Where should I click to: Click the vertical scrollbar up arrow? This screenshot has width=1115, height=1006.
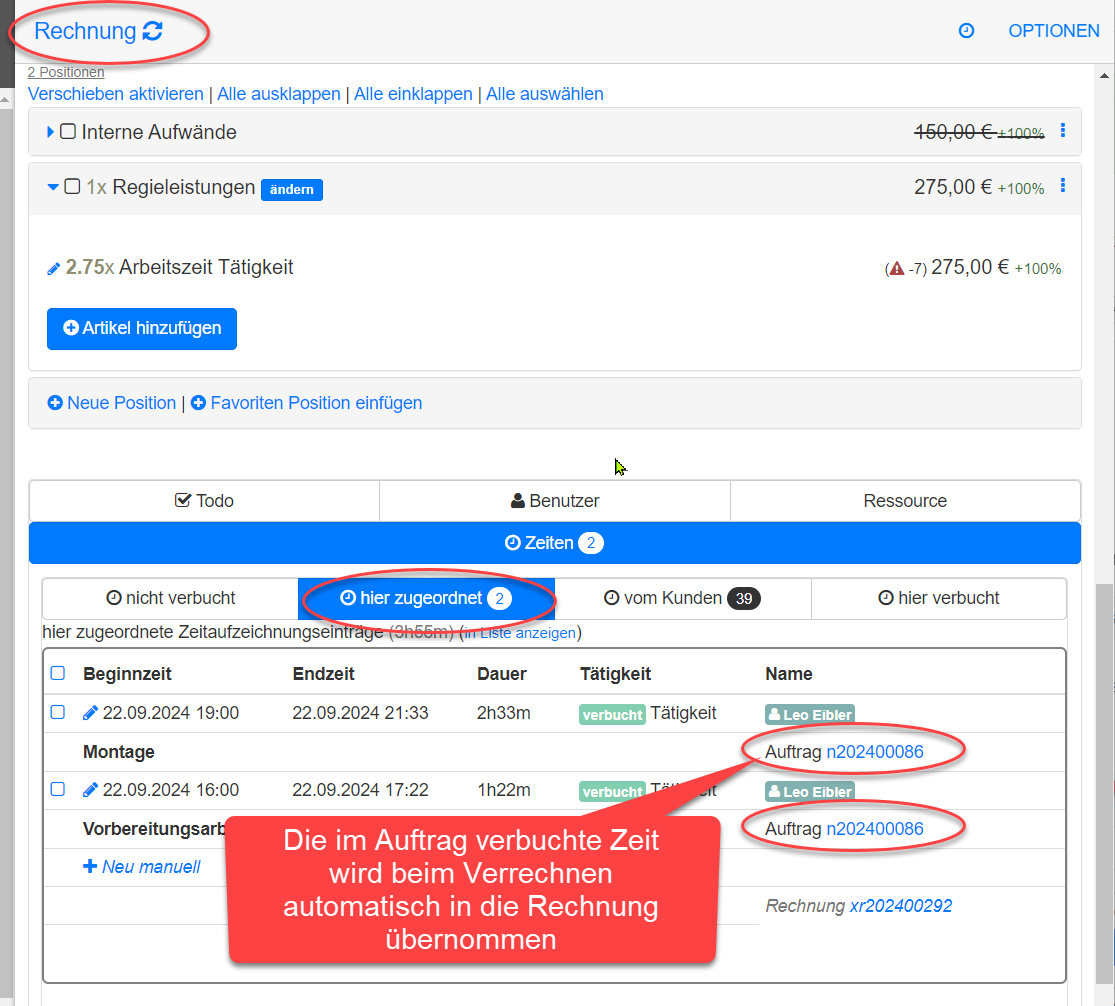coord(1104,75)
